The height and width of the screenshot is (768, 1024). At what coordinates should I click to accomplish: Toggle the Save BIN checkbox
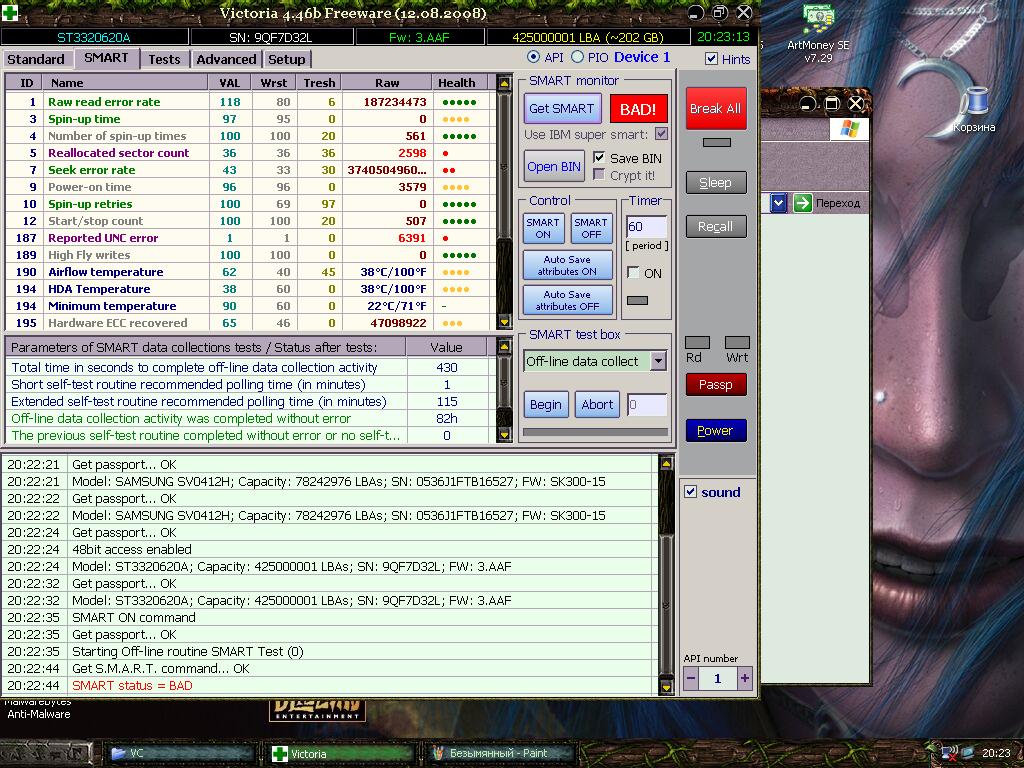pos(599,157)
